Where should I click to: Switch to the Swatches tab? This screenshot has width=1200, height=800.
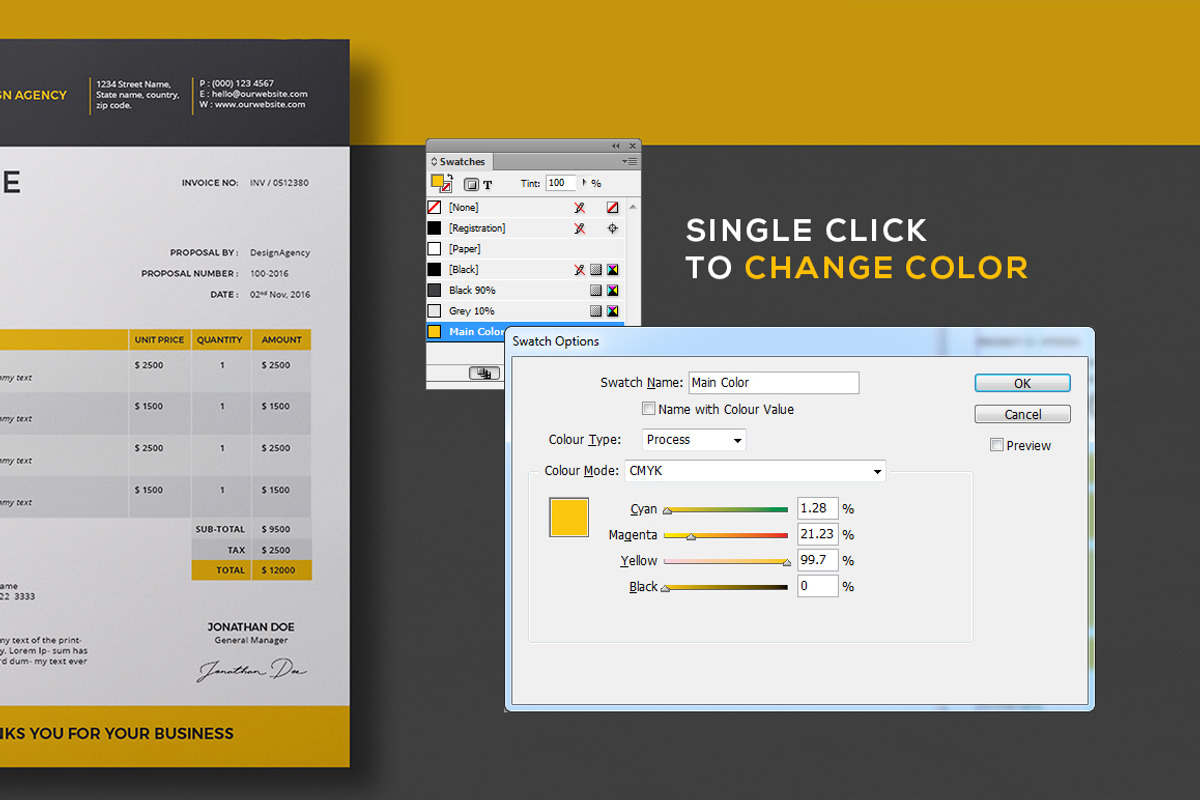point(459,161)
